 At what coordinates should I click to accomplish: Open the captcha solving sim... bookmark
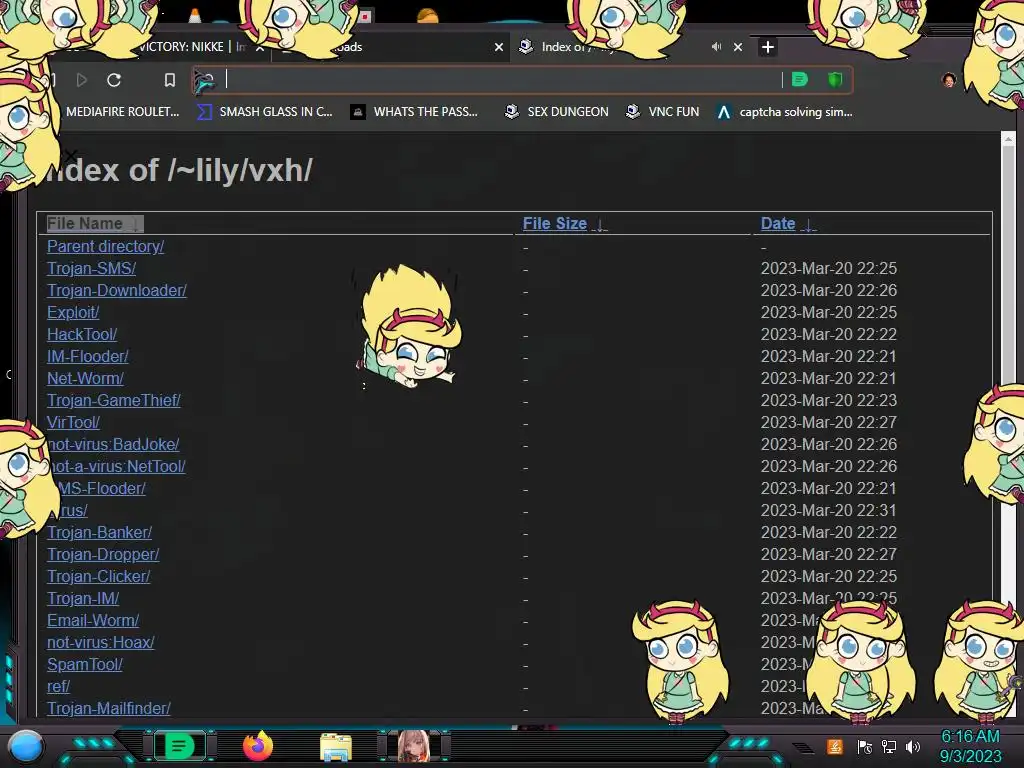784,112
